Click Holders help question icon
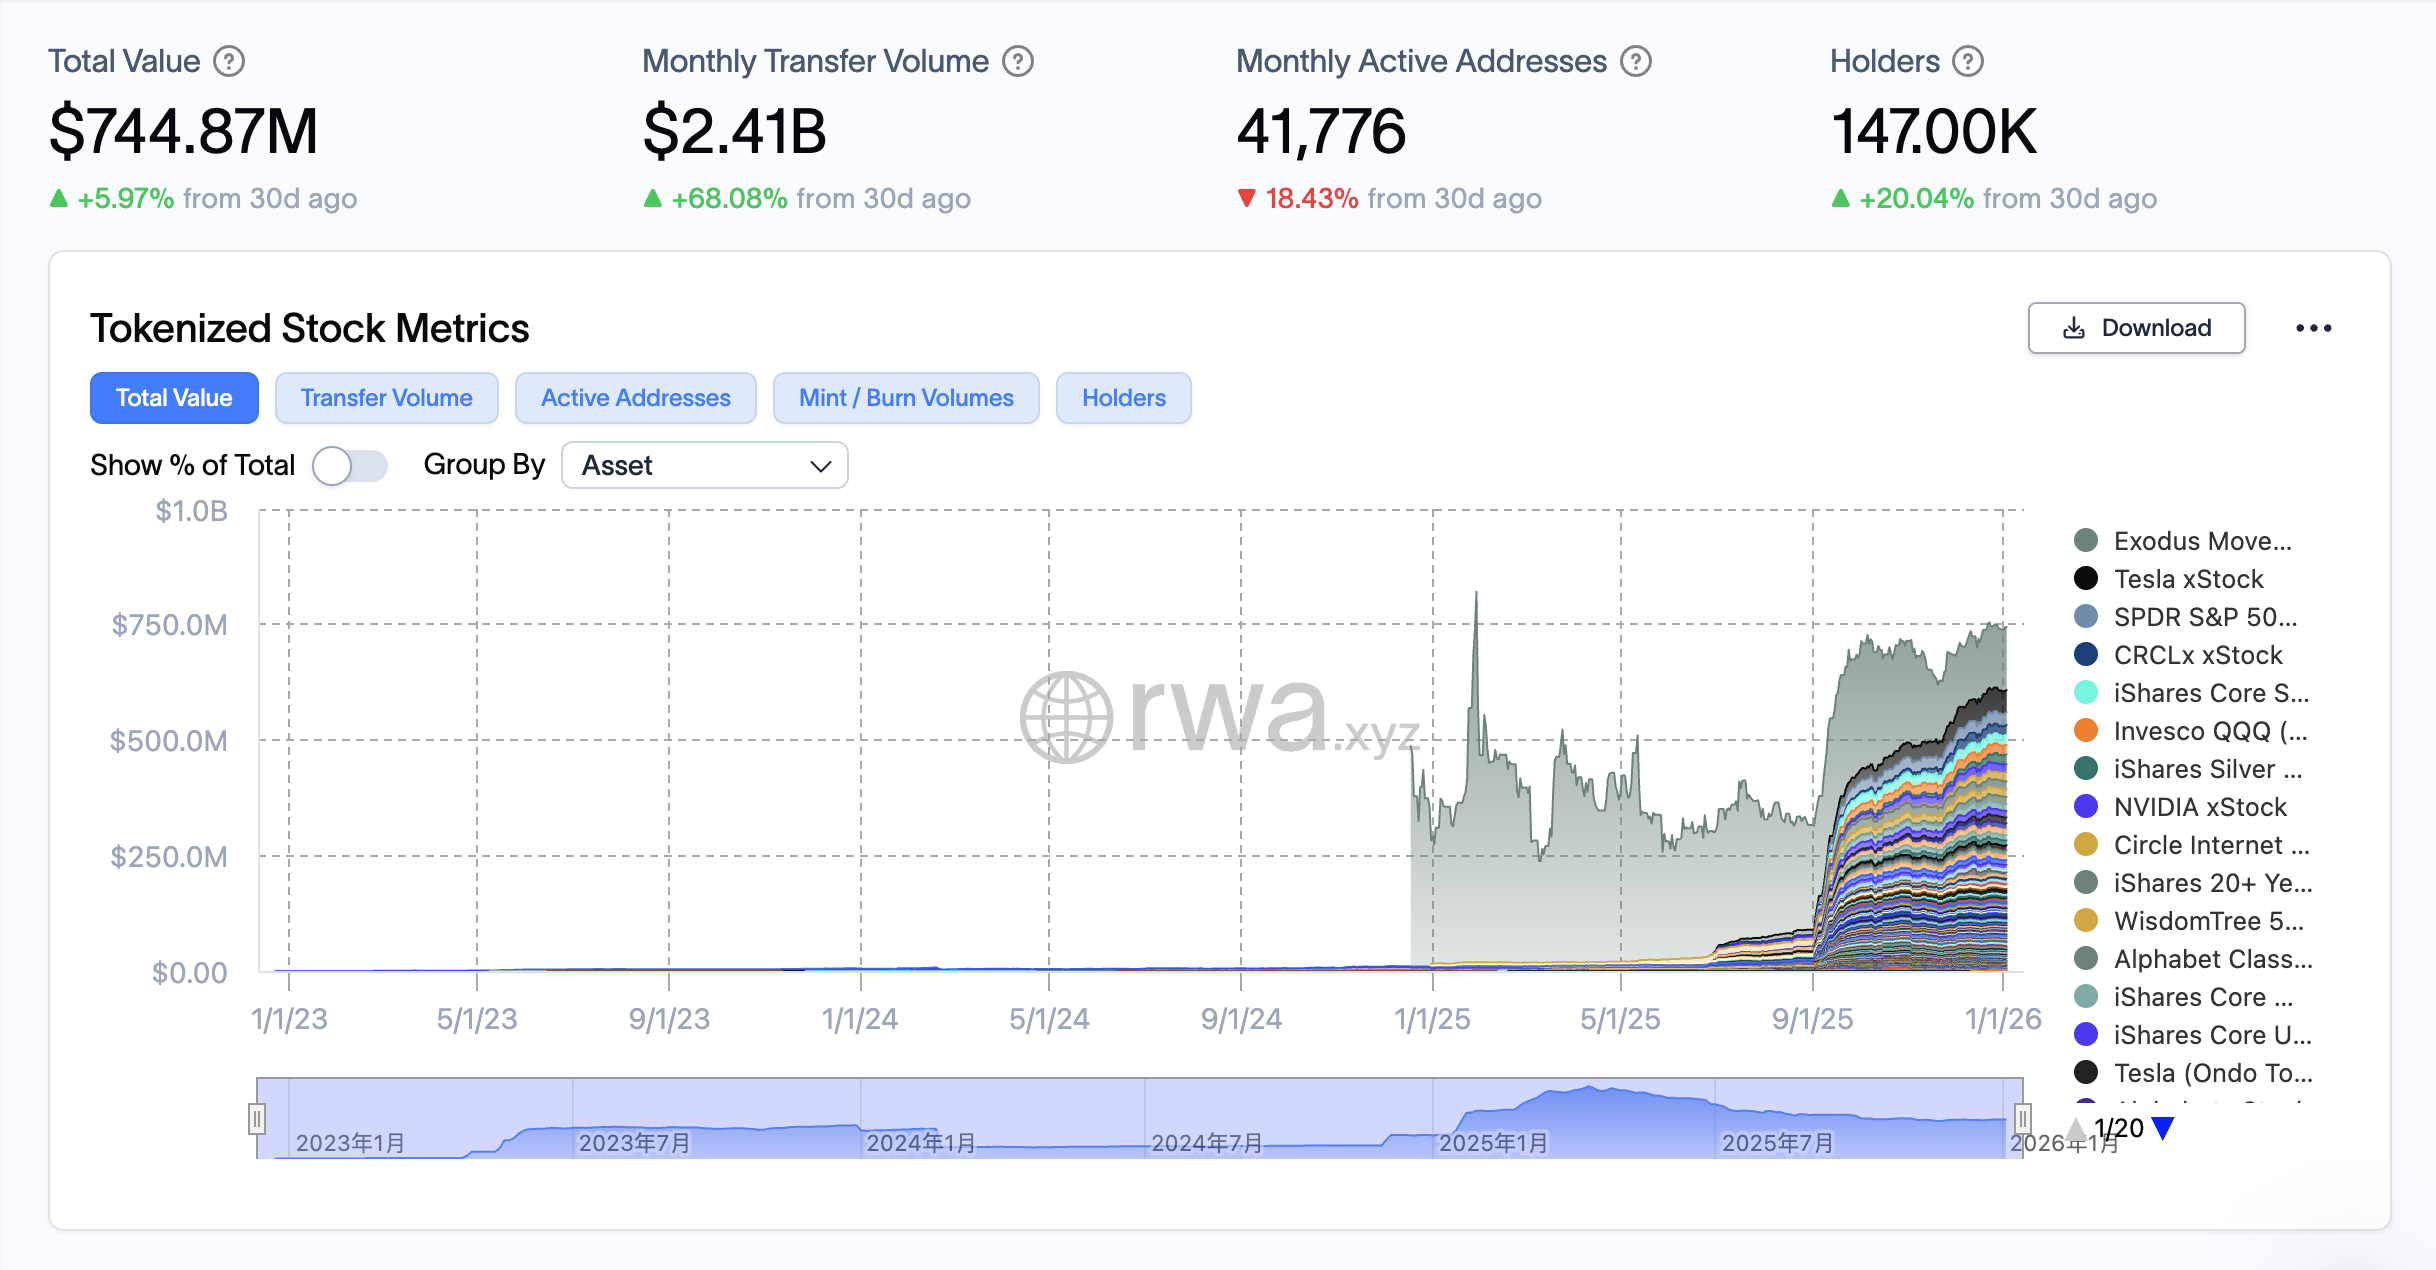 click(1968, 62)
